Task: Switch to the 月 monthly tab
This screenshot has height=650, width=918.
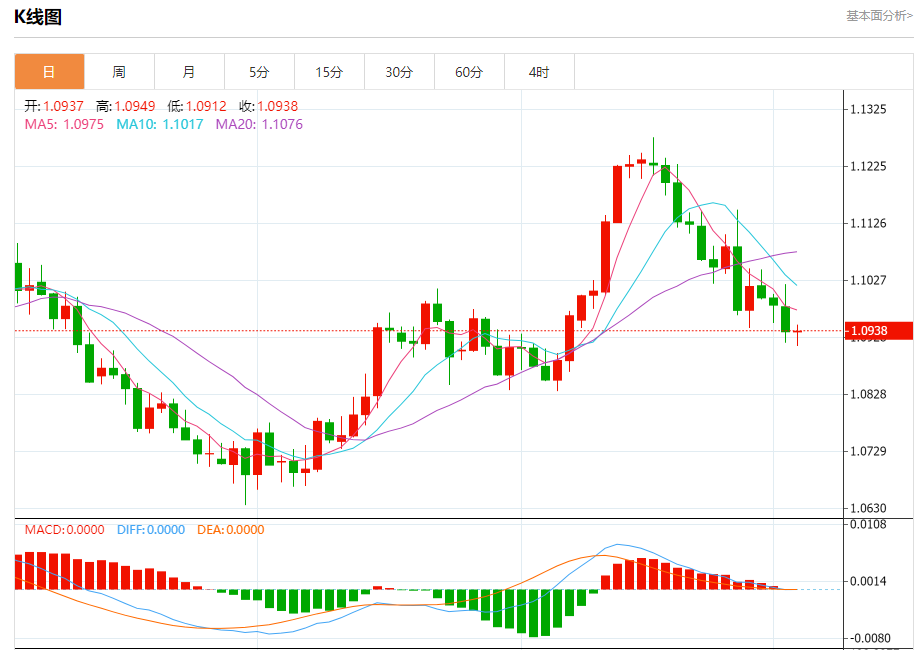Action: coord(189,71)
